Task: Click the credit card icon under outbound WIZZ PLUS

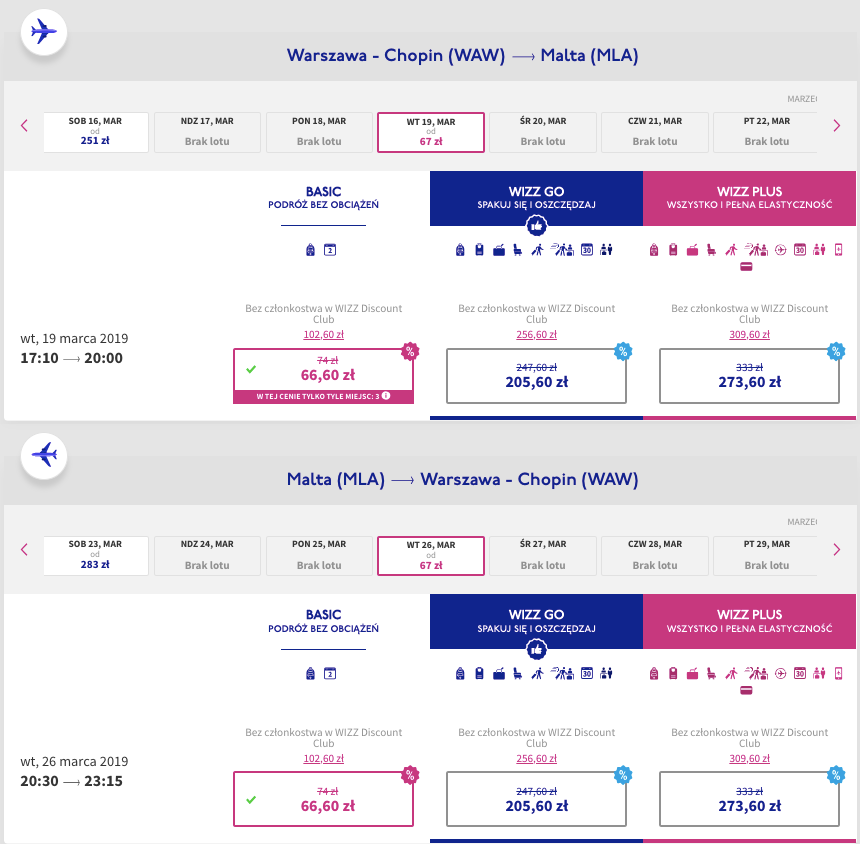Action: [x=746, y=267]
